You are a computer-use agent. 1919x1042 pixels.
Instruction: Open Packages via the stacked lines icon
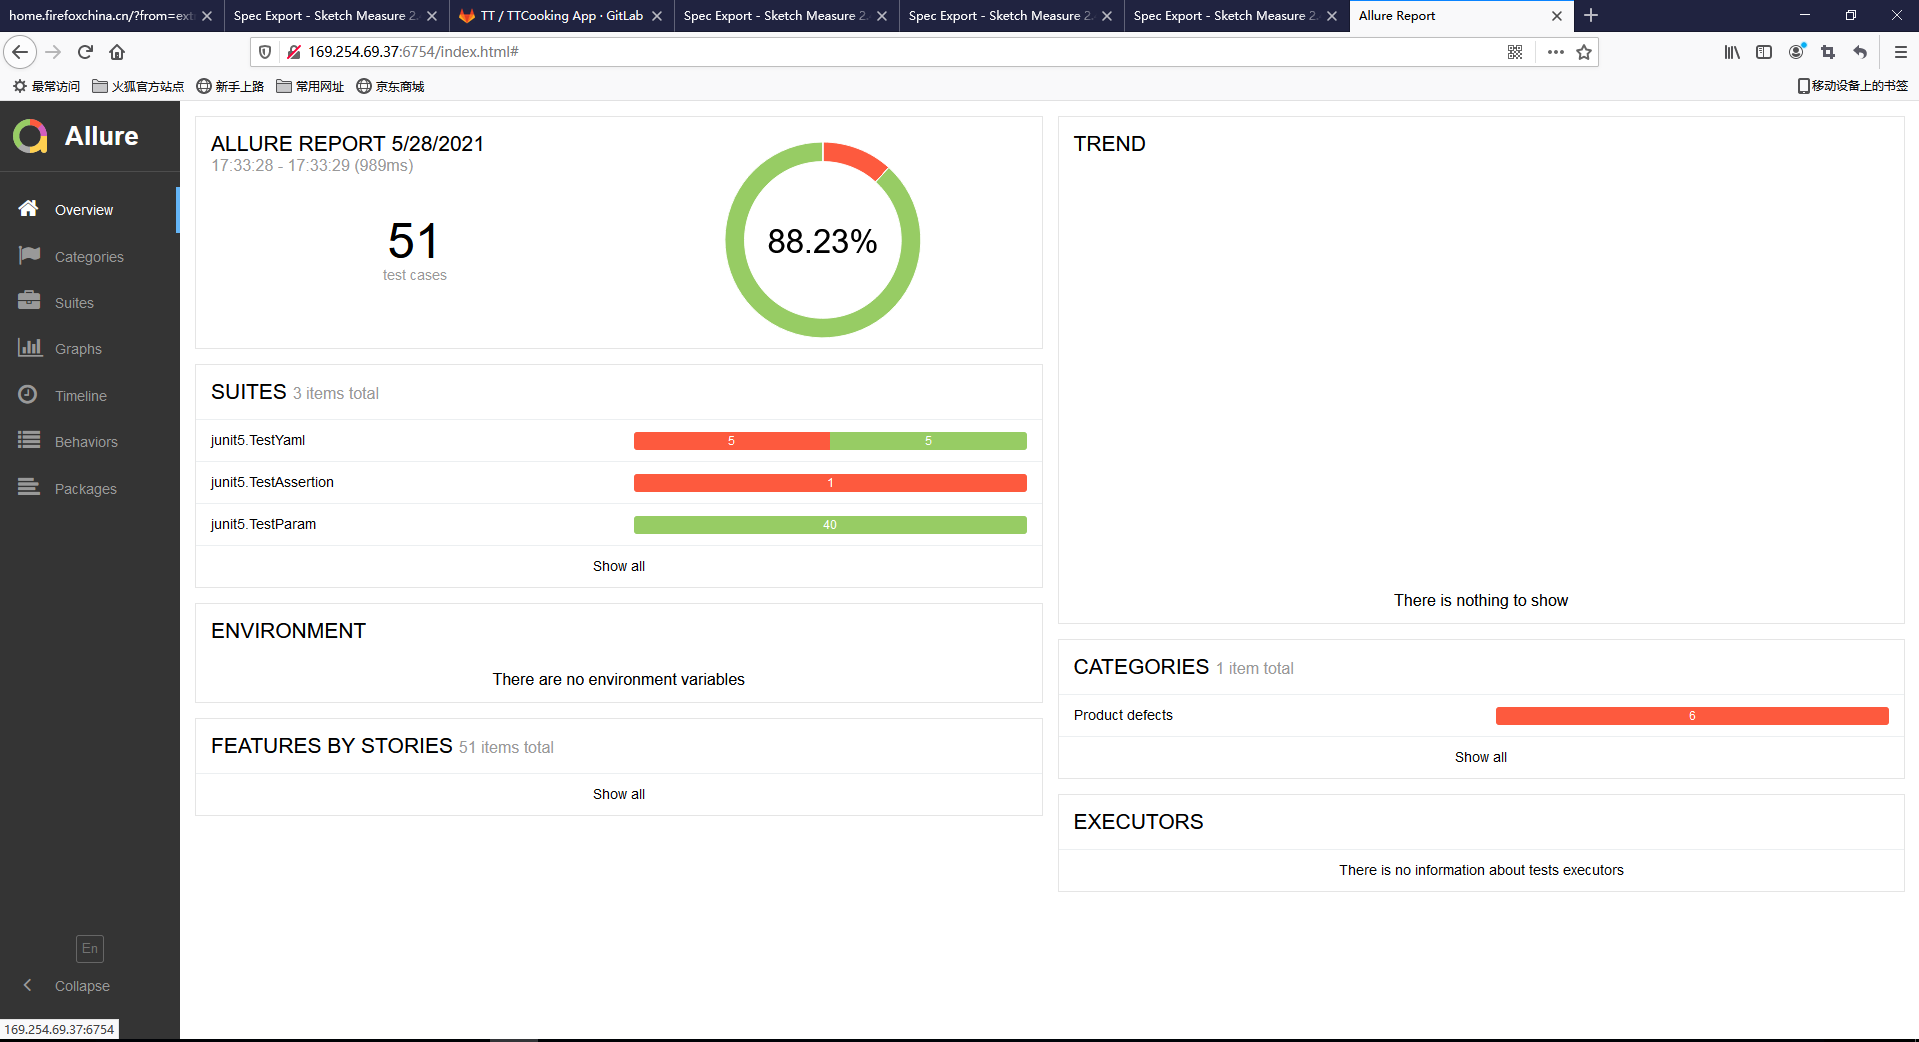point(29,487)
